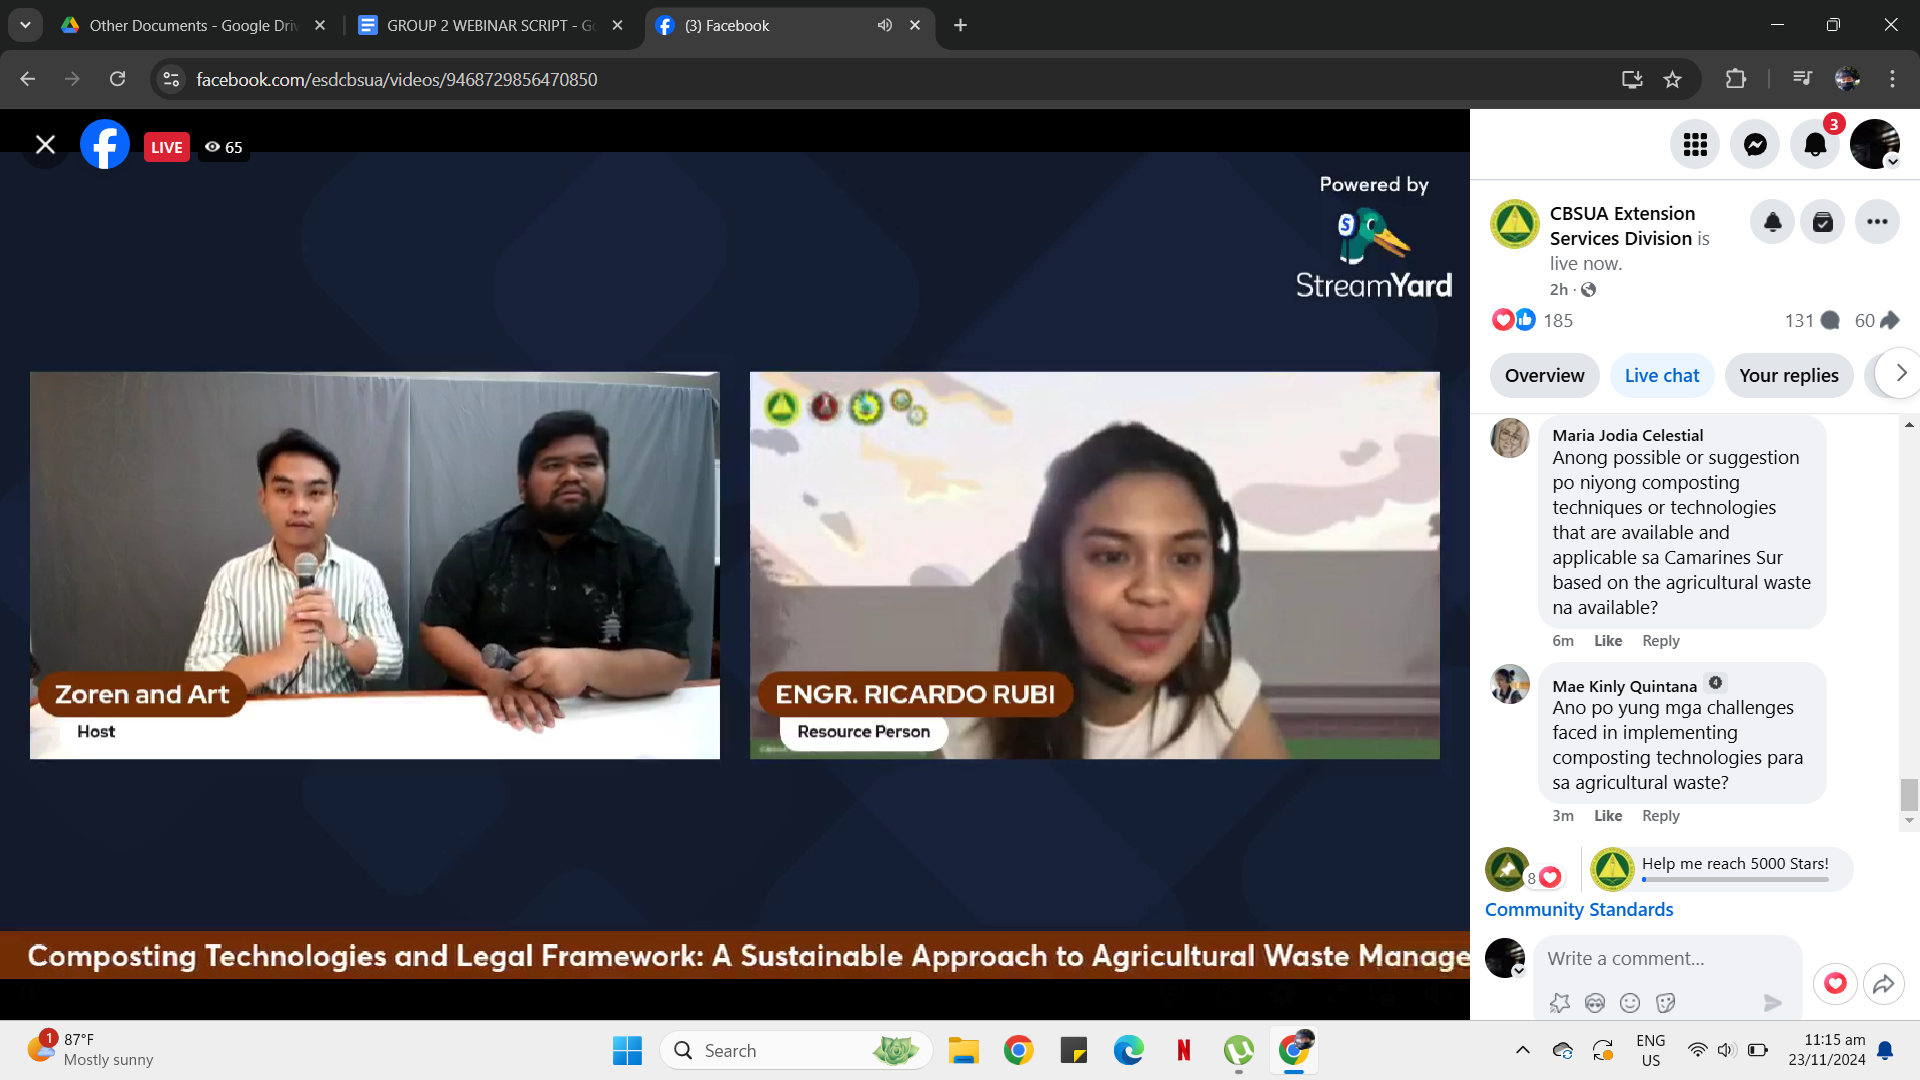Click the save video icon
Viewport: 1920px width, 1080px height.
coord(1823,222)
